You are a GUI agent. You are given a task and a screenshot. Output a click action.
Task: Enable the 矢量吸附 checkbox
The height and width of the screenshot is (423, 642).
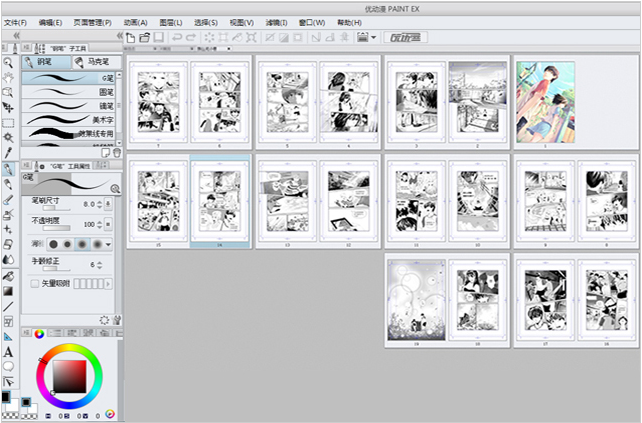coord(35,283)
